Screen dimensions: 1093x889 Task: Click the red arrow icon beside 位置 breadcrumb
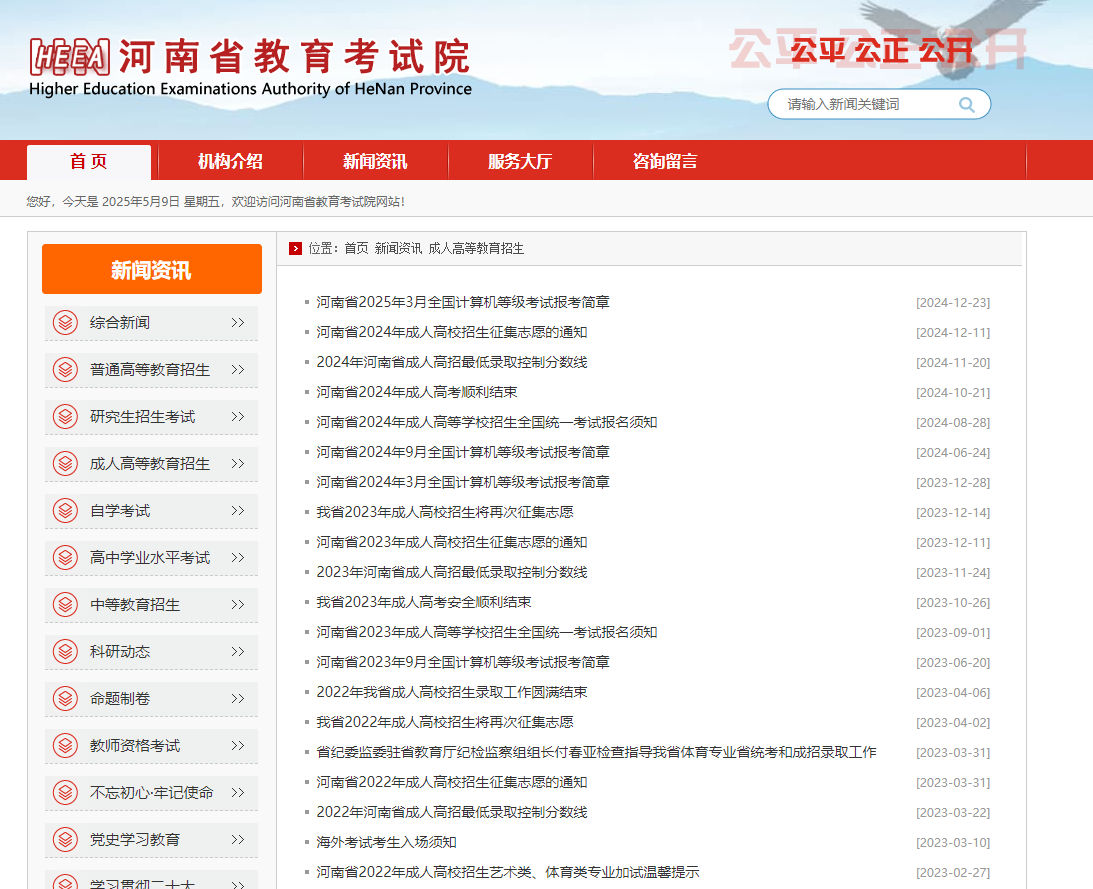coord(295,248)
